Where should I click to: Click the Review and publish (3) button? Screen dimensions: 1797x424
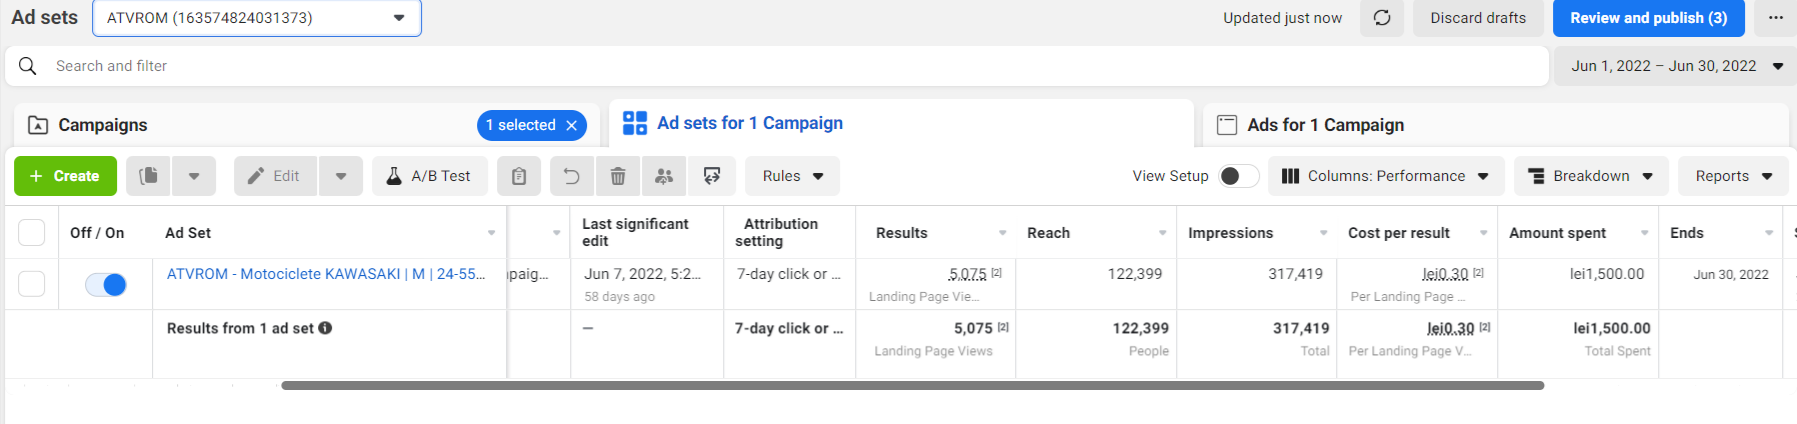pyautogui.click(x=1648, y=18)
